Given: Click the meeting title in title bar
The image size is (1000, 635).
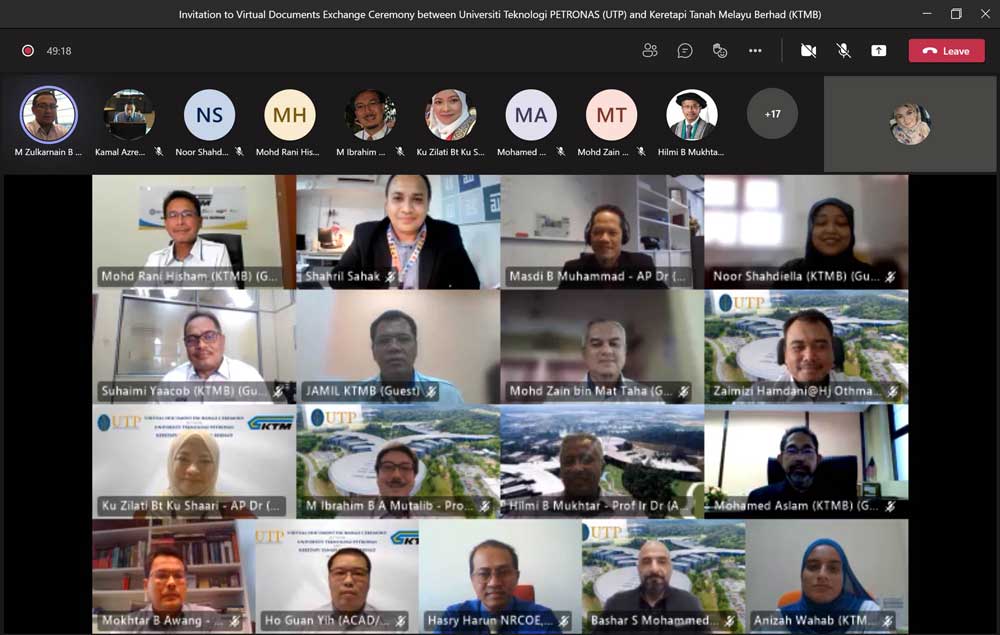Looking at the screenshot, I should click(x=500, y=14).
